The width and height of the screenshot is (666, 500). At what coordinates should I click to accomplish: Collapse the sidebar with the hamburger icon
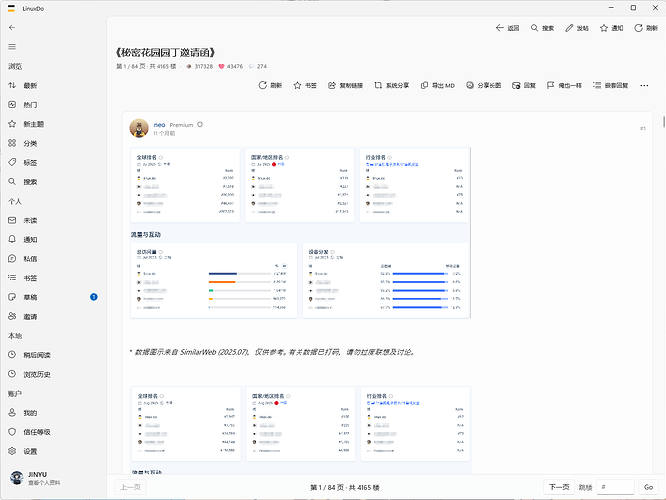(x=12, y=47)
